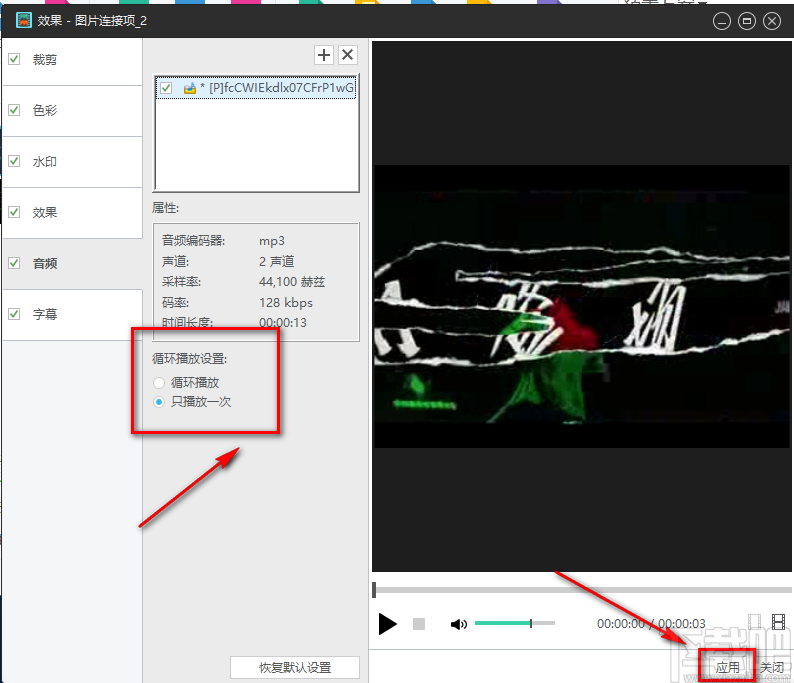Image resolution: width=794 pixels, height=683 pixels.
Task: Close the 效果 window
Action: point(772,21)
